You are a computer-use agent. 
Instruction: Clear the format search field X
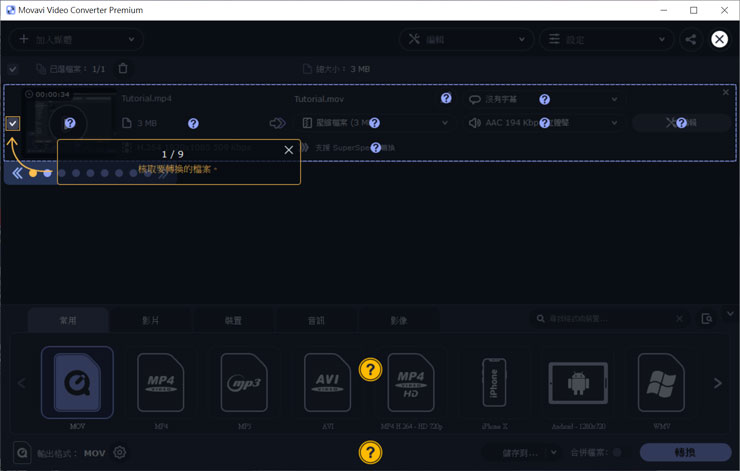pyautogui.click(x=680, y=319)
